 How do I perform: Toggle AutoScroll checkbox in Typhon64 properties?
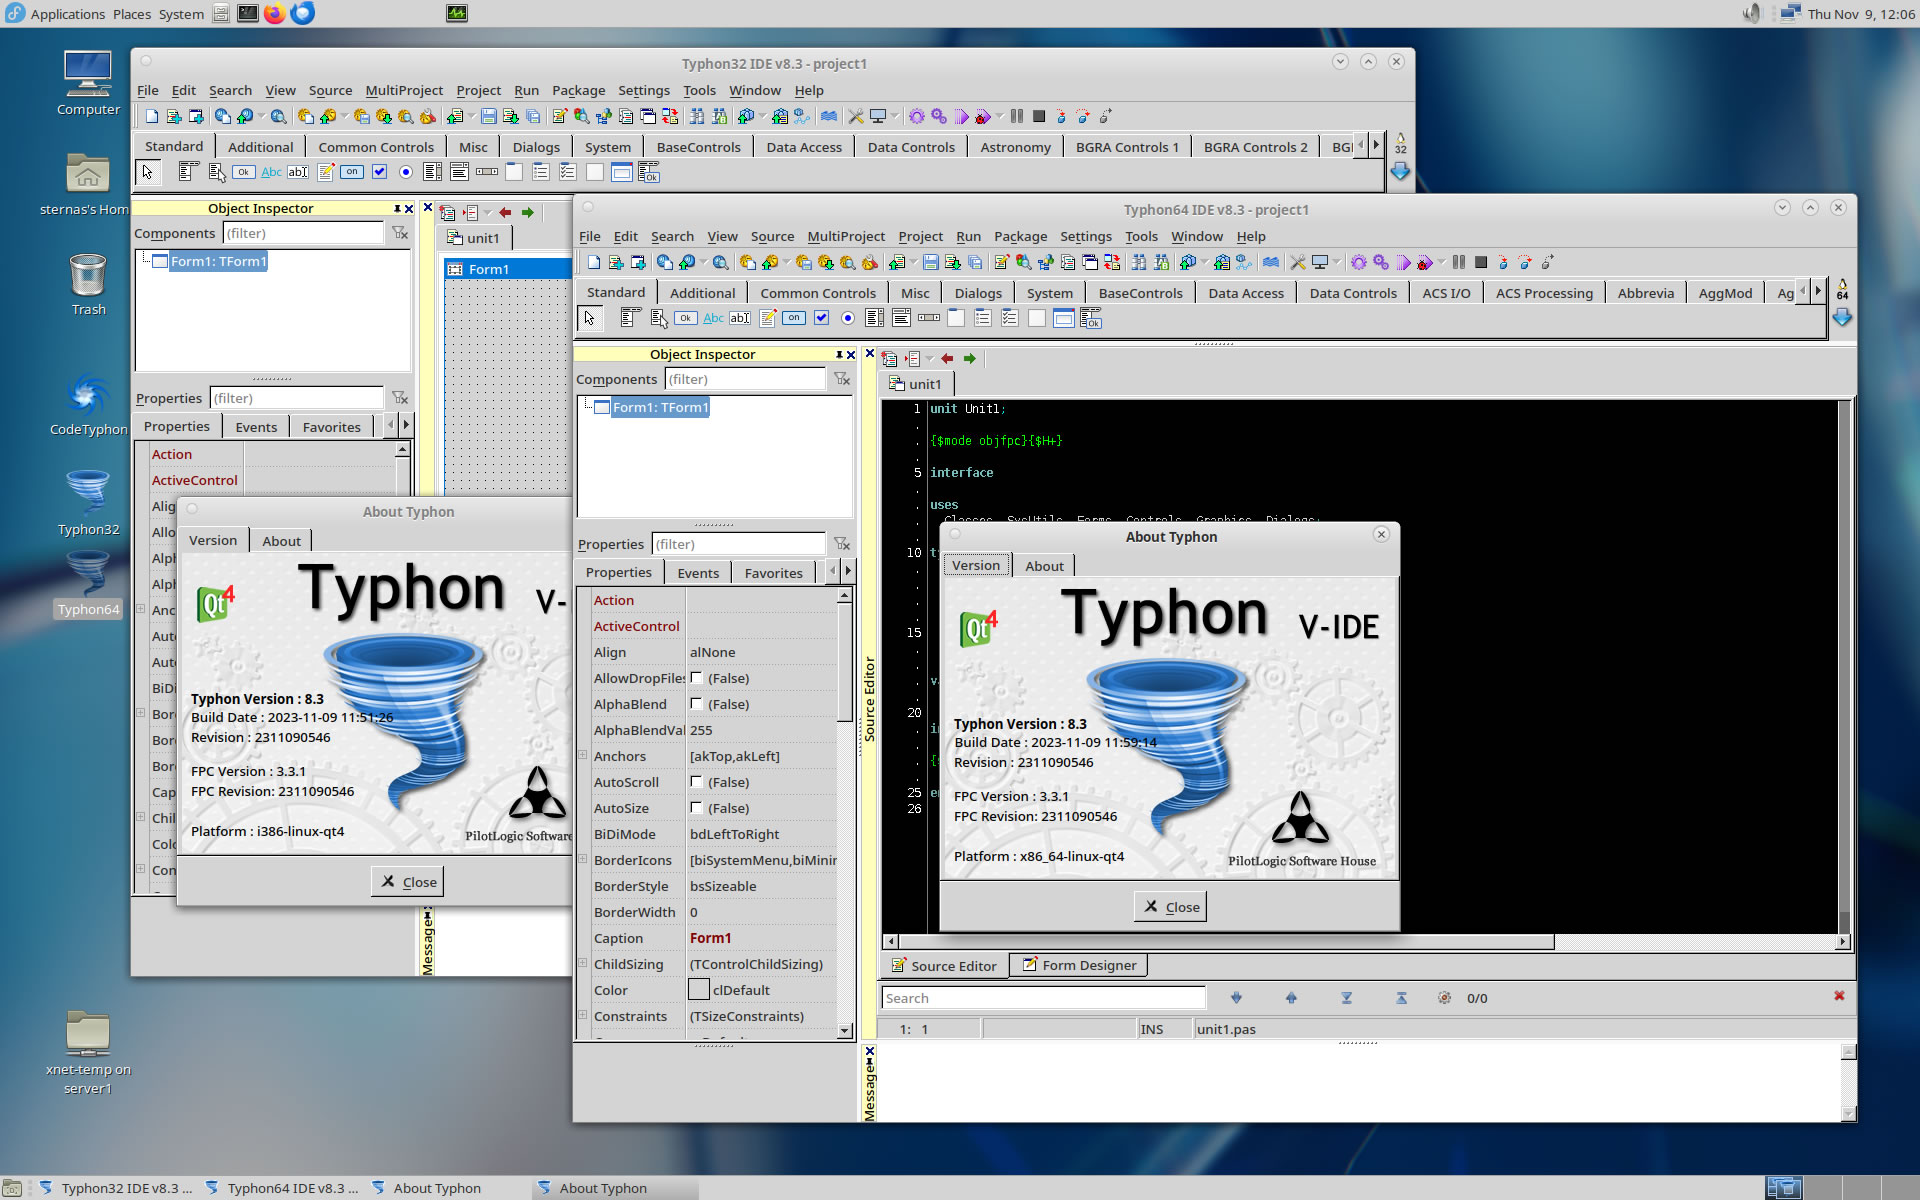click(x=696, y=782)
